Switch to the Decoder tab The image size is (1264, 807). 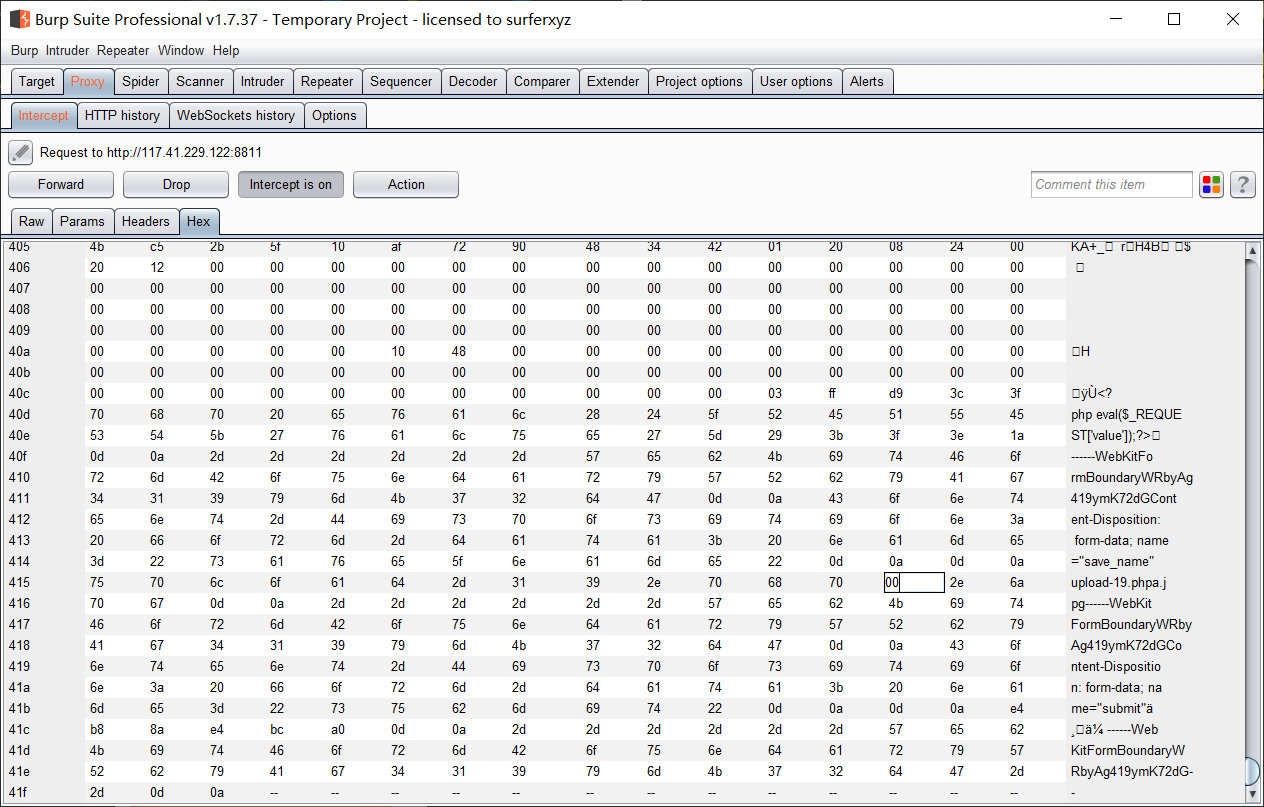coord(473,82)
